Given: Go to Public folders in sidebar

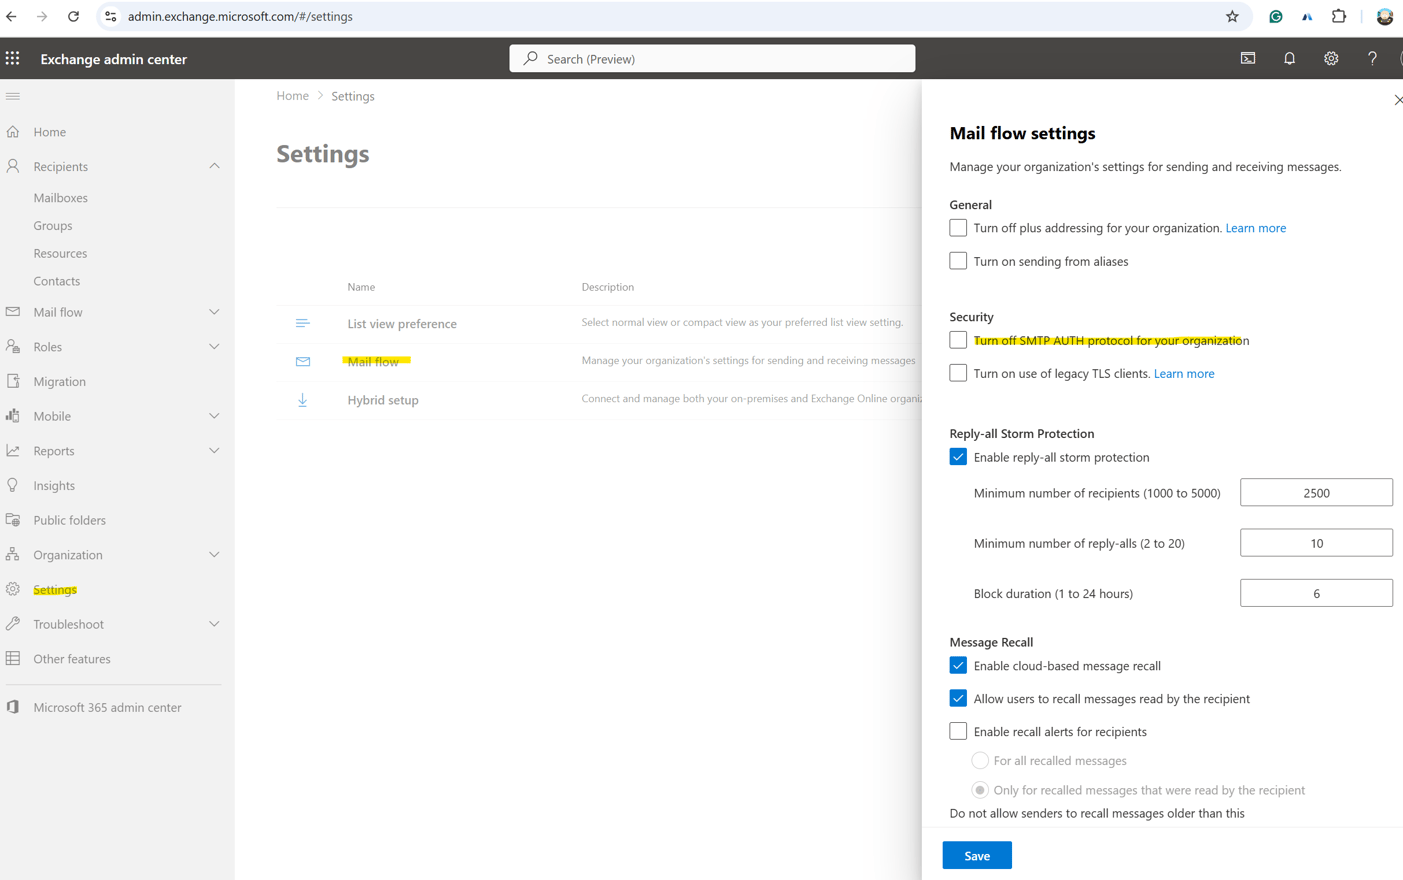Looking at the screenshot, I should 69,520.
